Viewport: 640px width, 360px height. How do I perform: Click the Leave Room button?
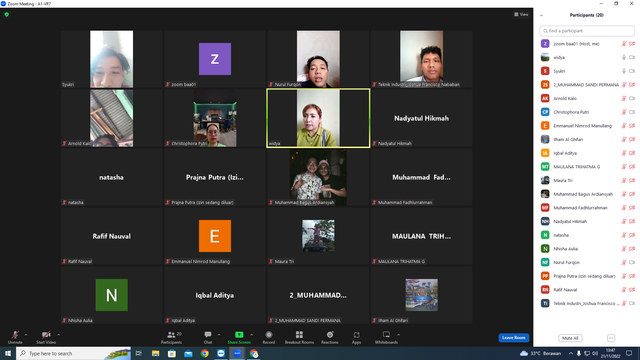pyautogui.click(x=513, y=338)
